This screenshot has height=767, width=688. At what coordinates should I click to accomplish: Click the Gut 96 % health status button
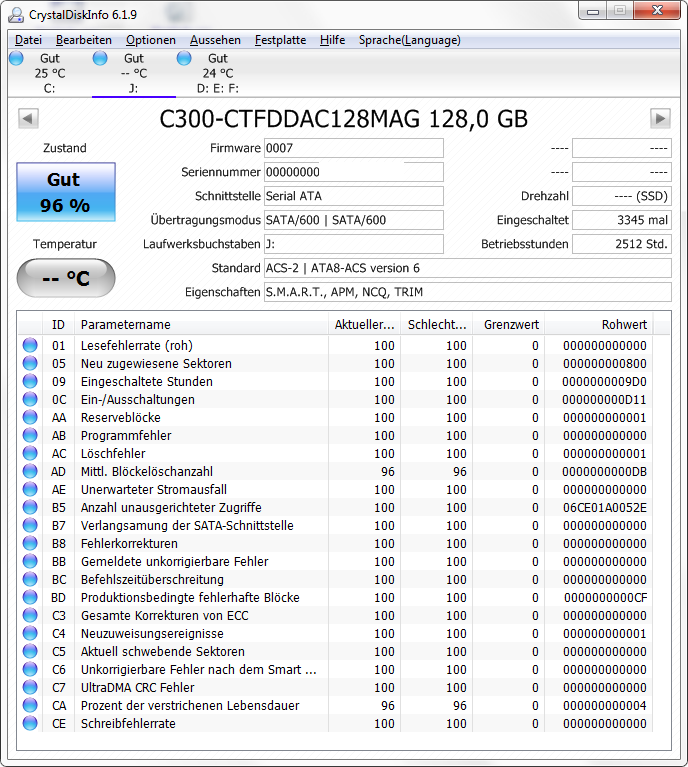(x=66, y=192)
